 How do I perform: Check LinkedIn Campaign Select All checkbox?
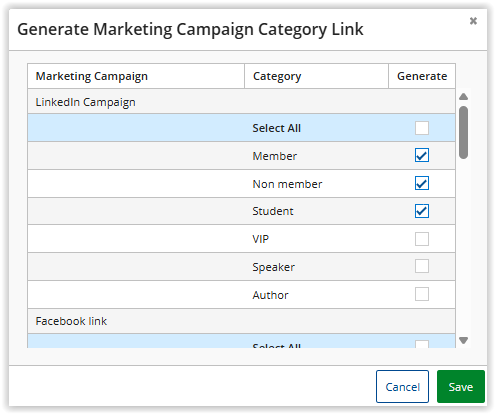[x=422, y=128]
